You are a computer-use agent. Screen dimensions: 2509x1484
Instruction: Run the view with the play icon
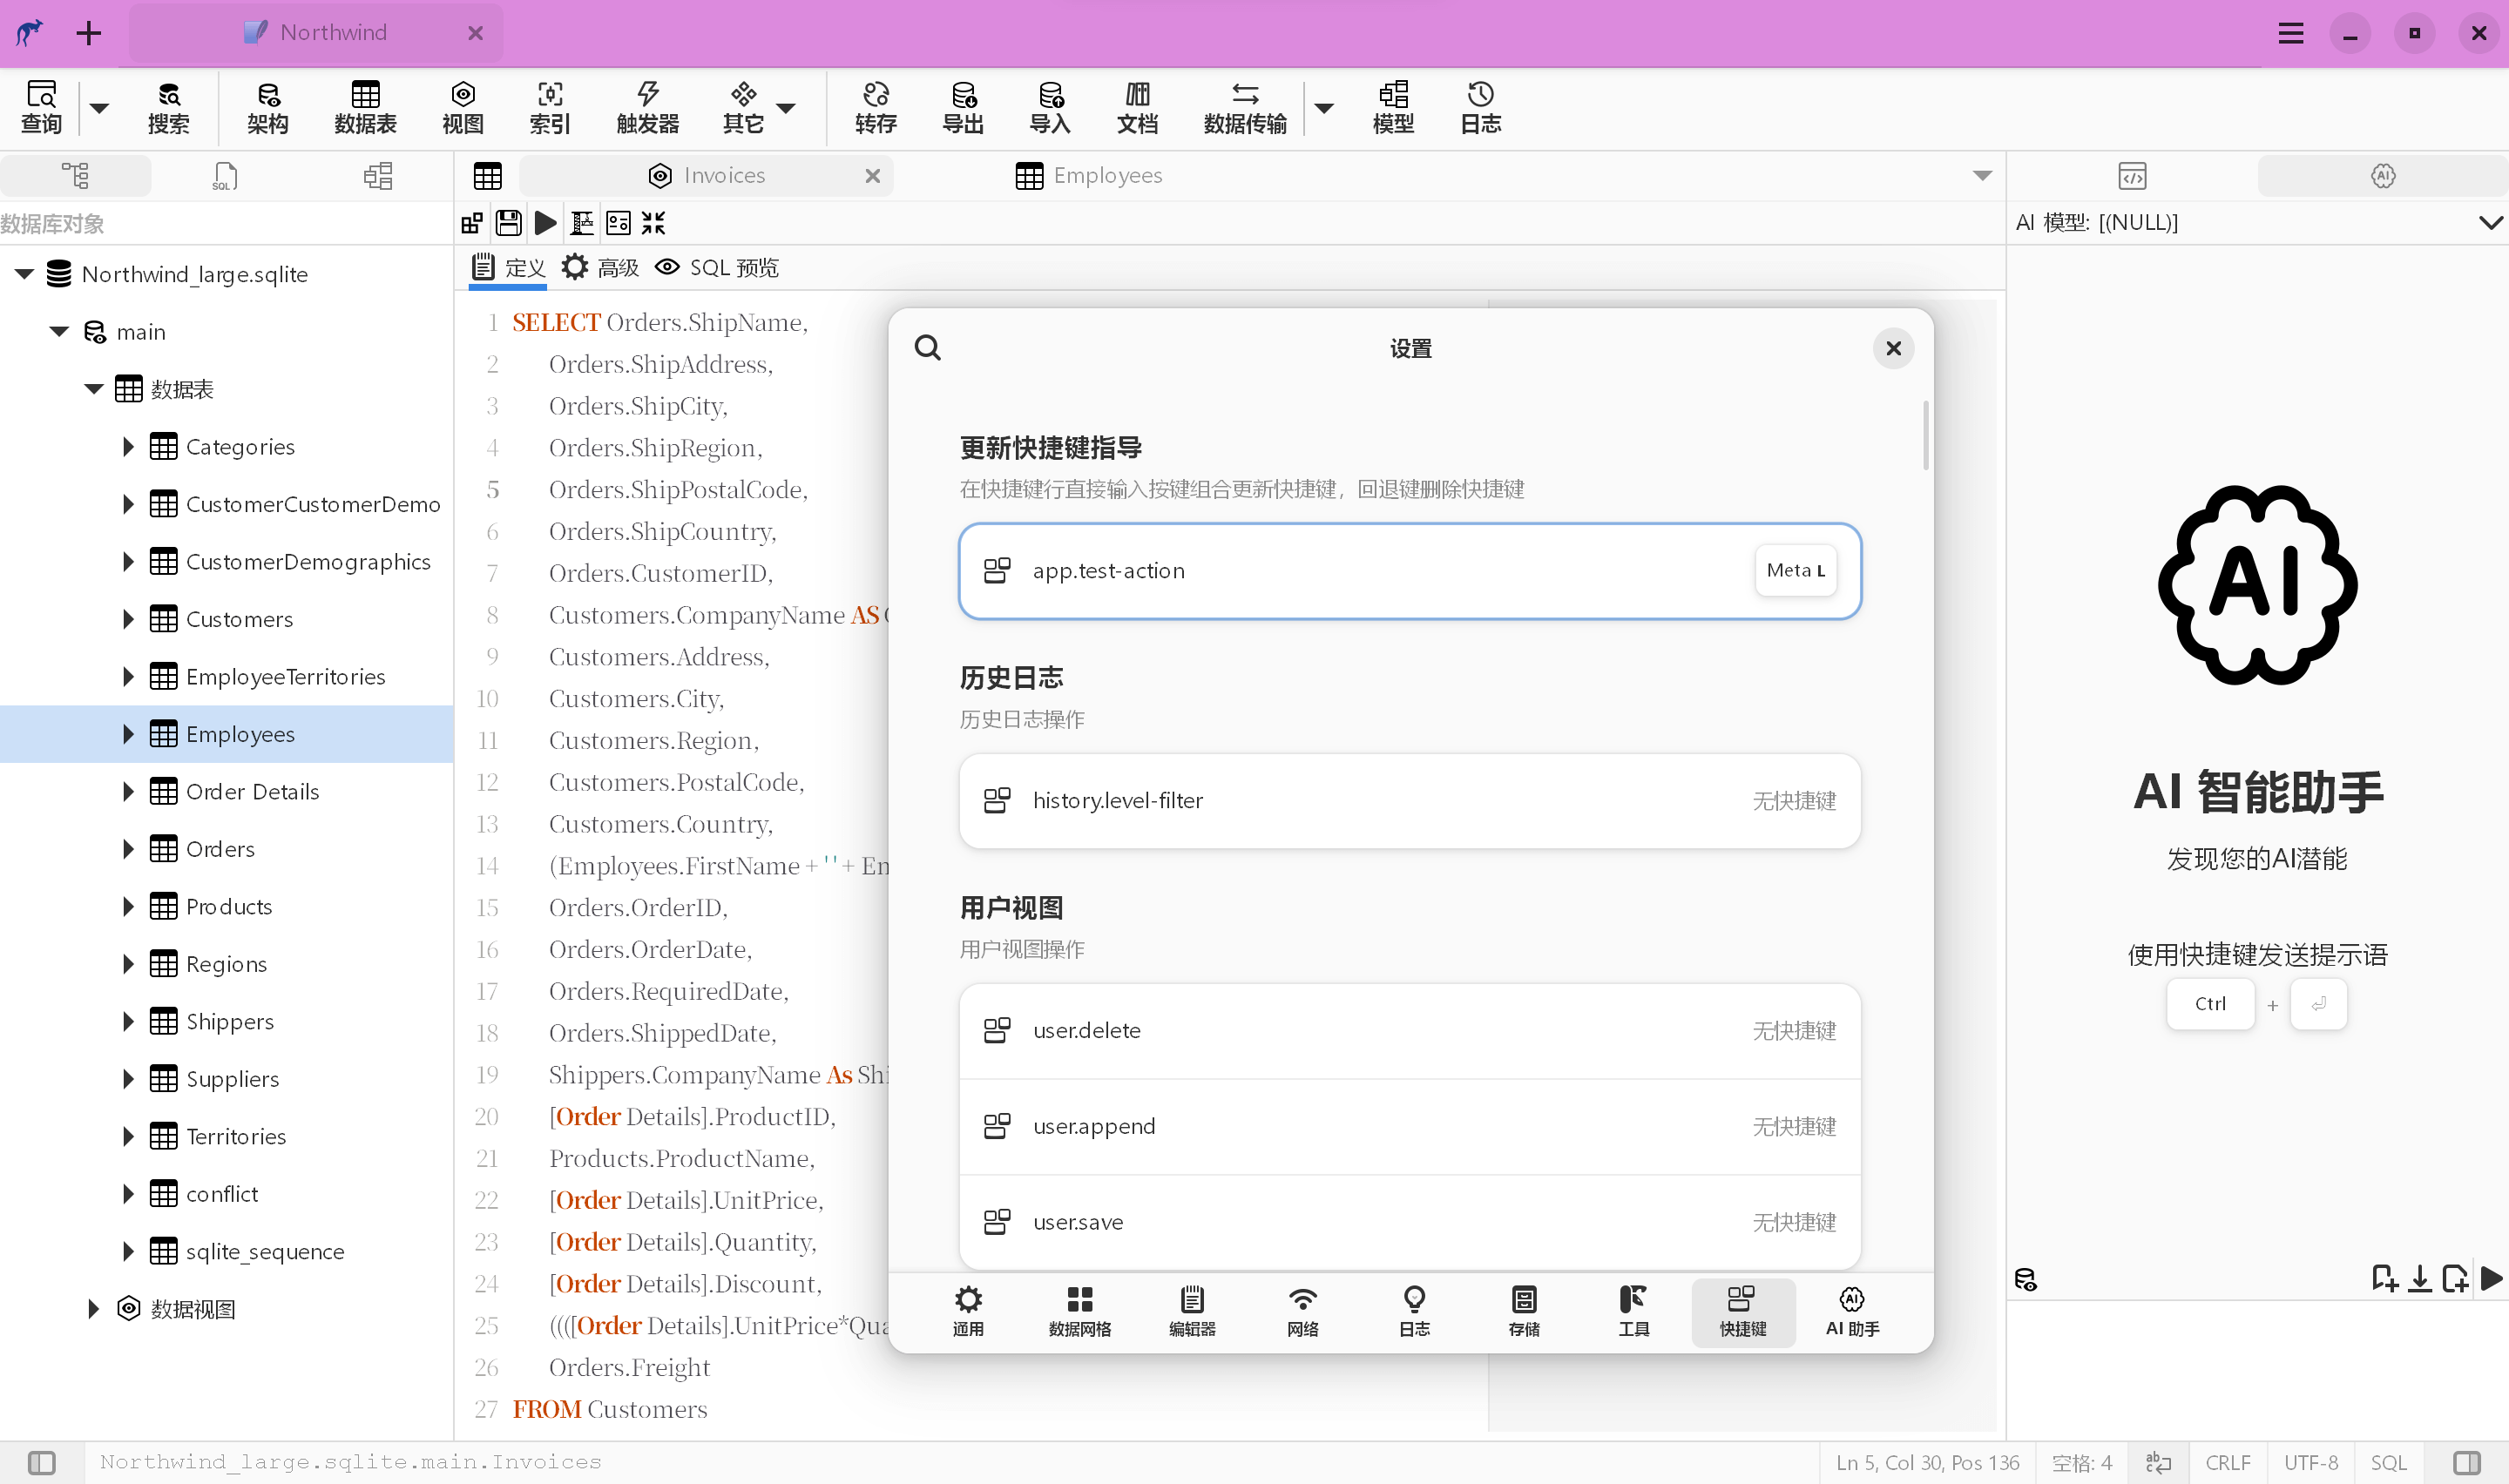click(x=545, y=222)
